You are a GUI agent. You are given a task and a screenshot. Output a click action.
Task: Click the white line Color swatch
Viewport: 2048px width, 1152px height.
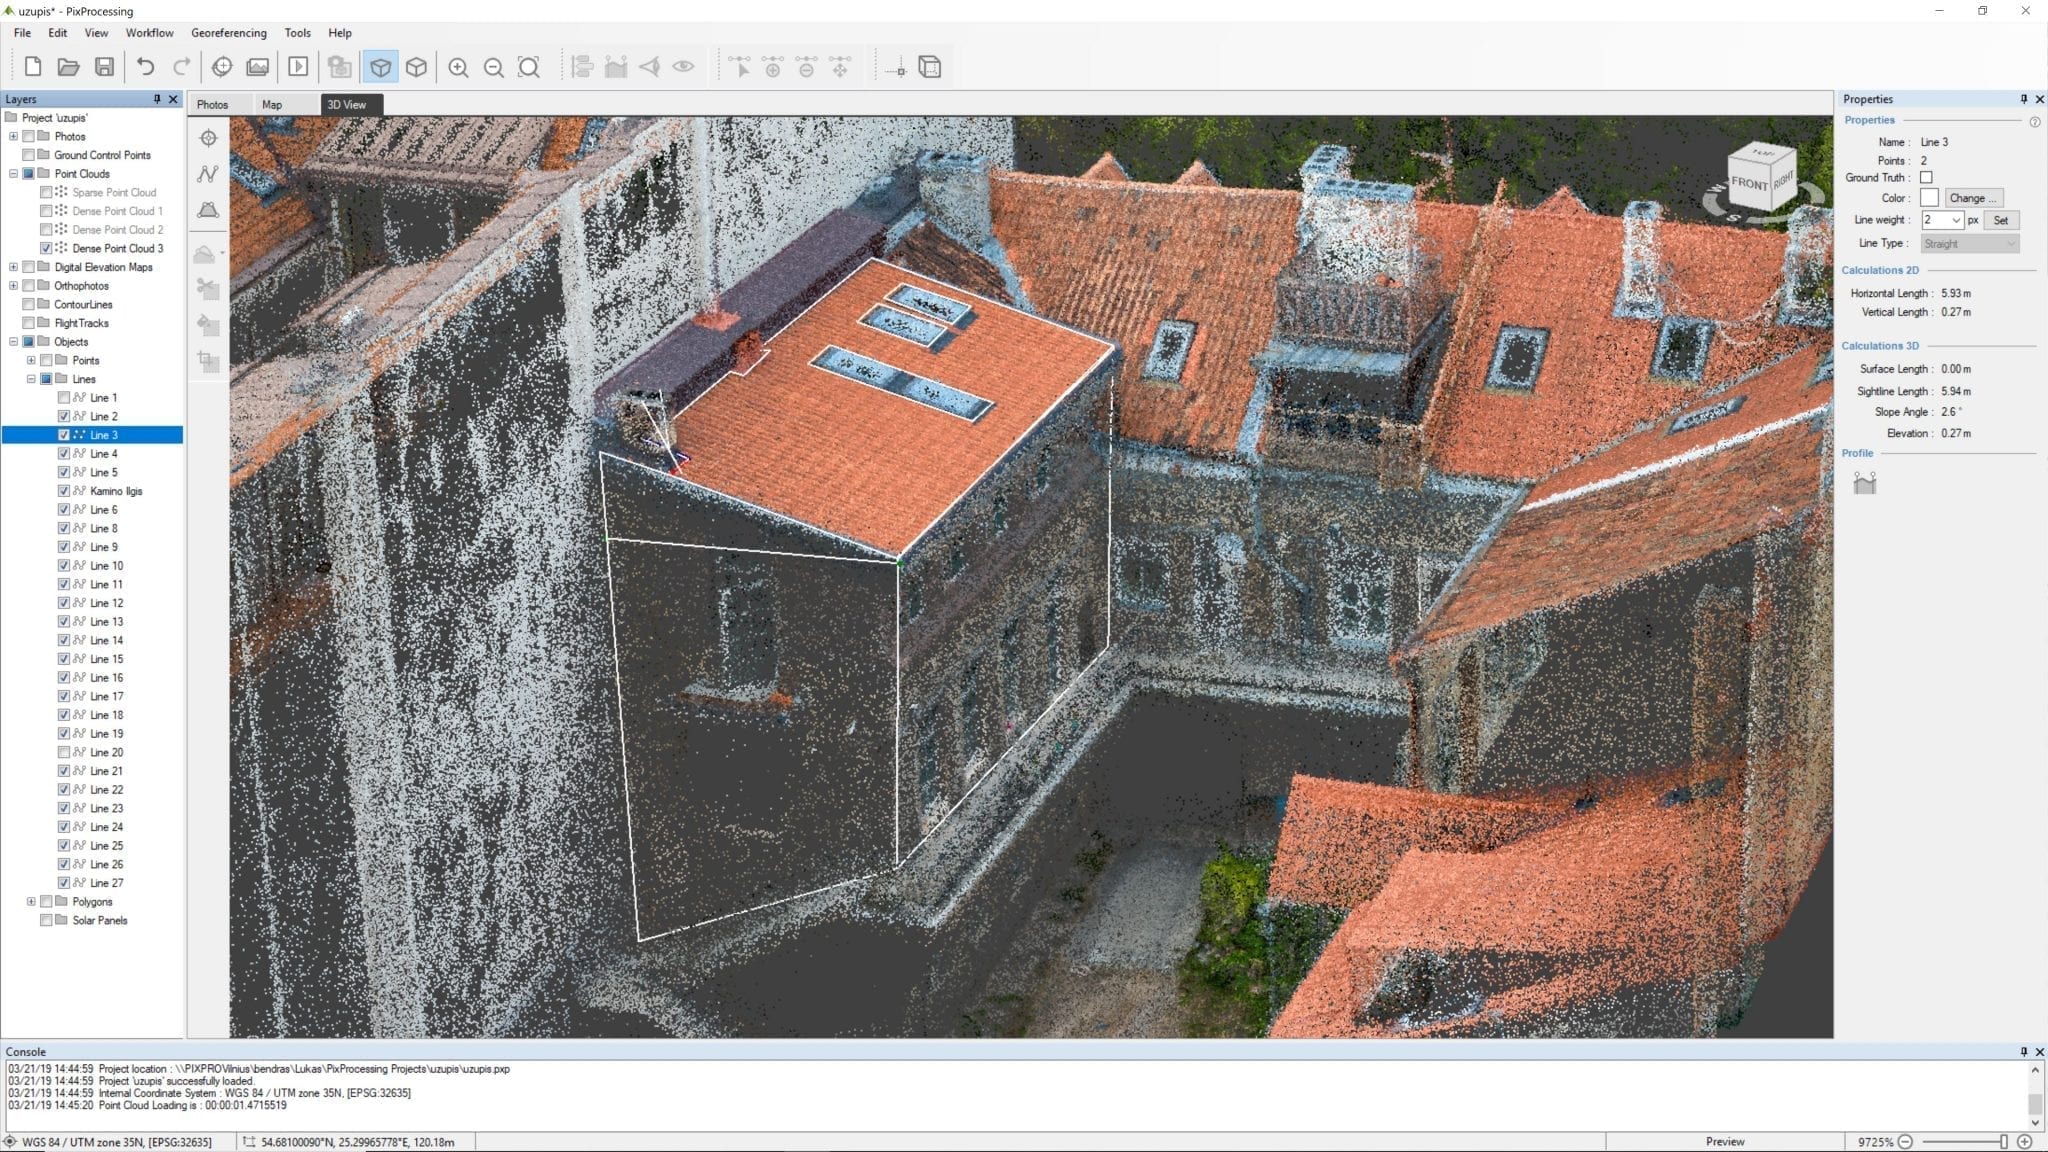coord(1929,198)
